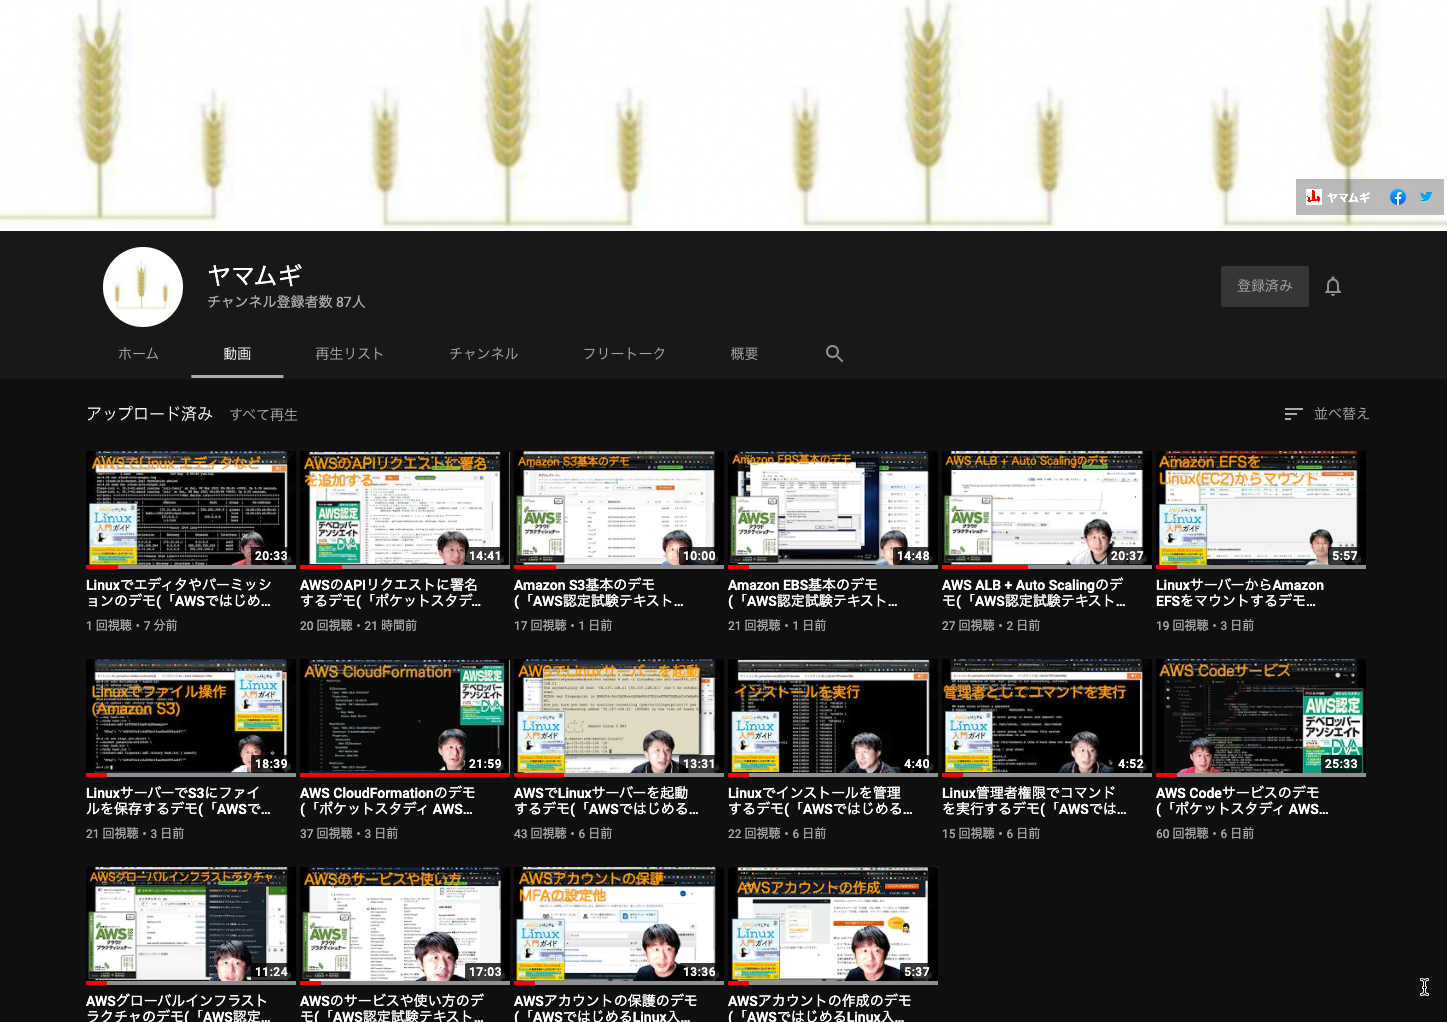
Task: Open Amazon EFSをマウント video thumbnail
Action: (1259, 509)
